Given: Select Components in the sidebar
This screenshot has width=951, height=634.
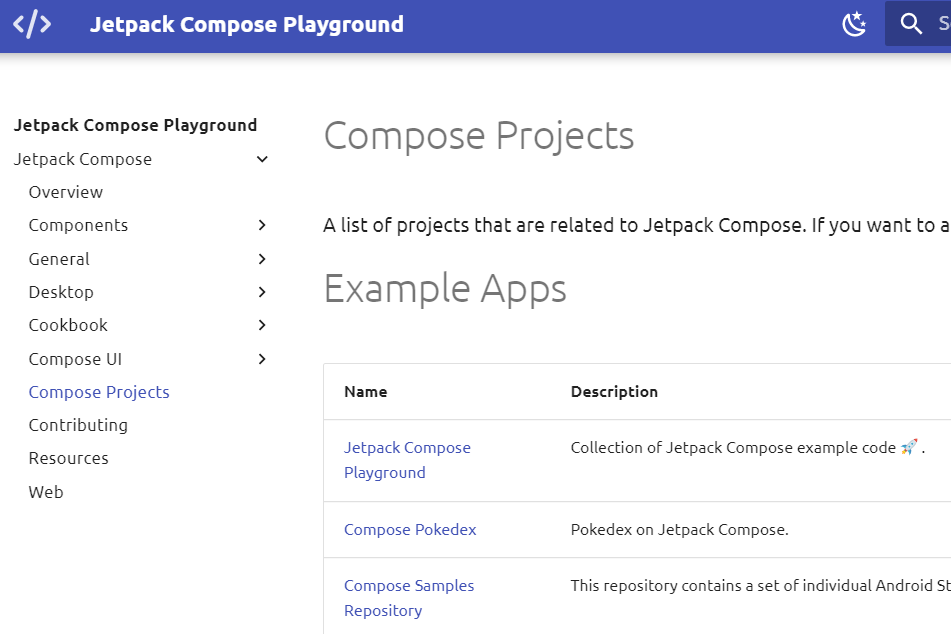Looking at the screenshot, I should (x=78, y=225).
